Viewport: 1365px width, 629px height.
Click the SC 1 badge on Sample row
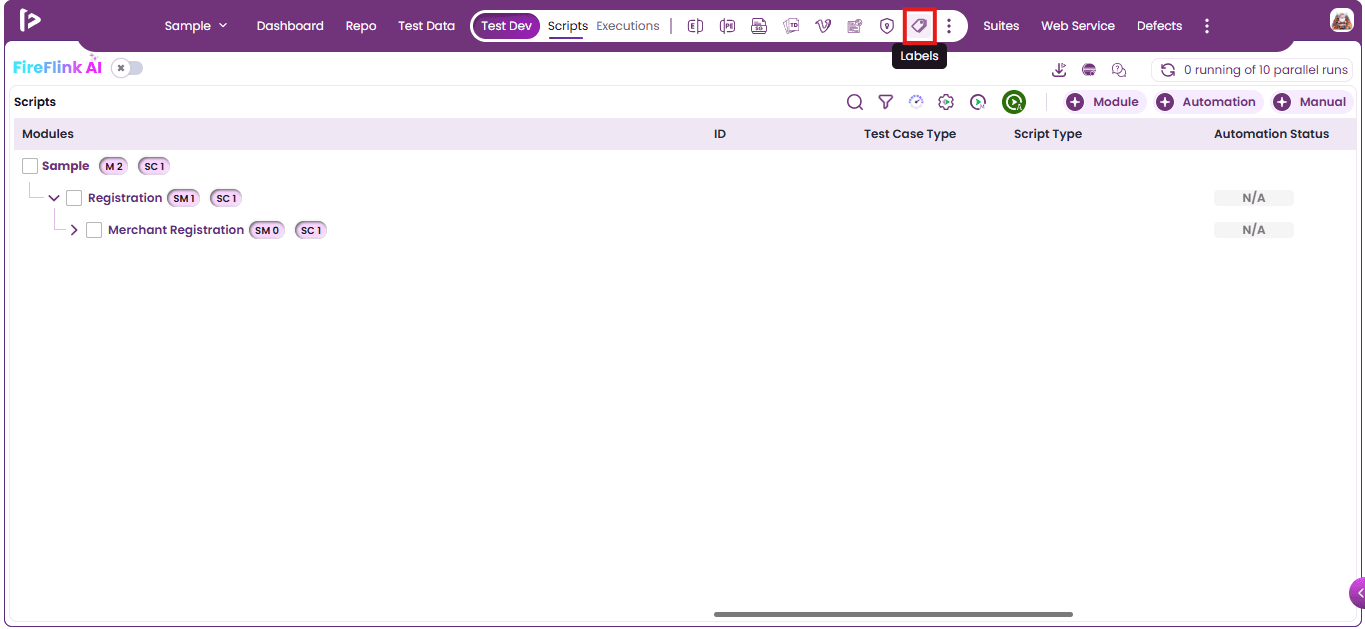[154, 166]
